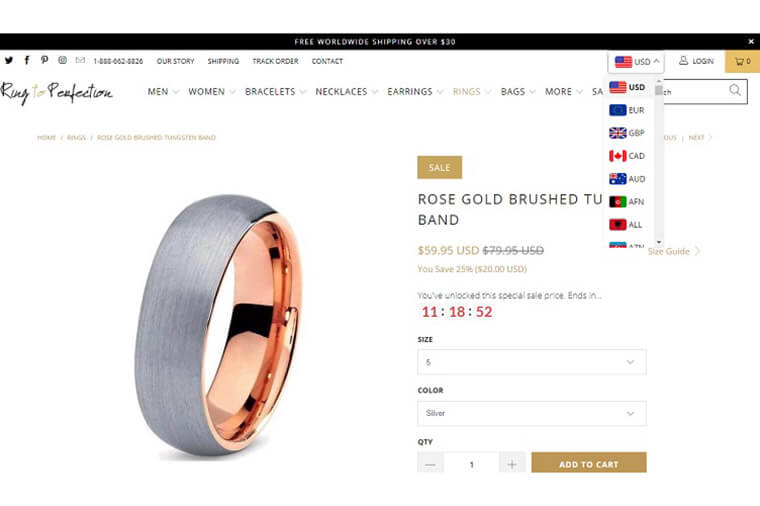This screenshot has height=506, width=760.
Task: Select EUR from the currency list
Action: pyautogui.click(x=627, y=110)
